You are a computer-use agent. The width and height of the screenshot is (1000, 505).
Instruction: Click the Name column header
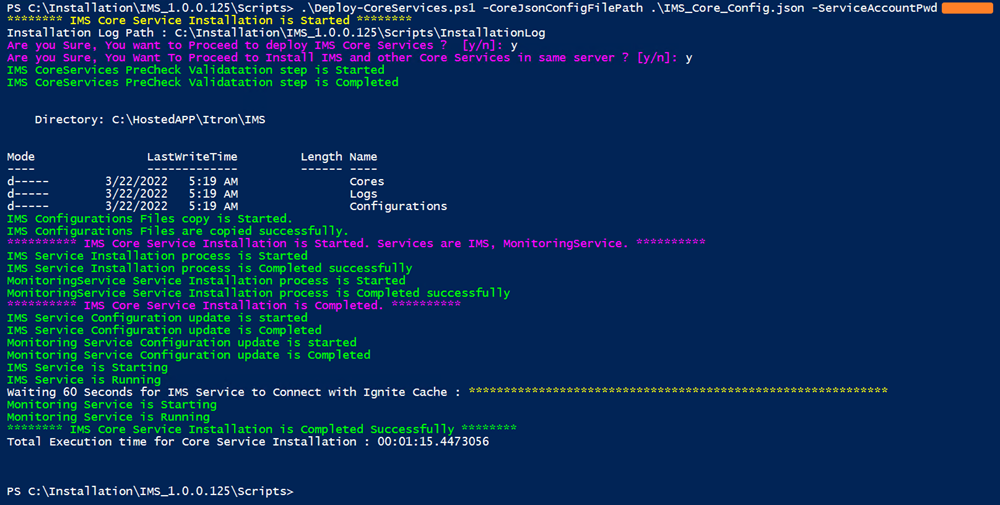(363, 157)
